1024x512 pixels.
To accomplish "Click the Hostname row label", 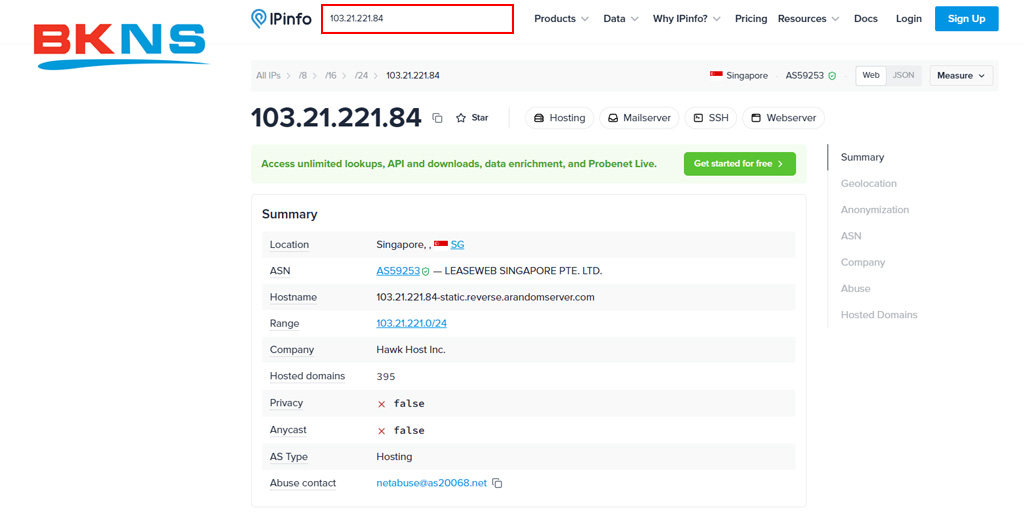I will (x=293, y=297).
